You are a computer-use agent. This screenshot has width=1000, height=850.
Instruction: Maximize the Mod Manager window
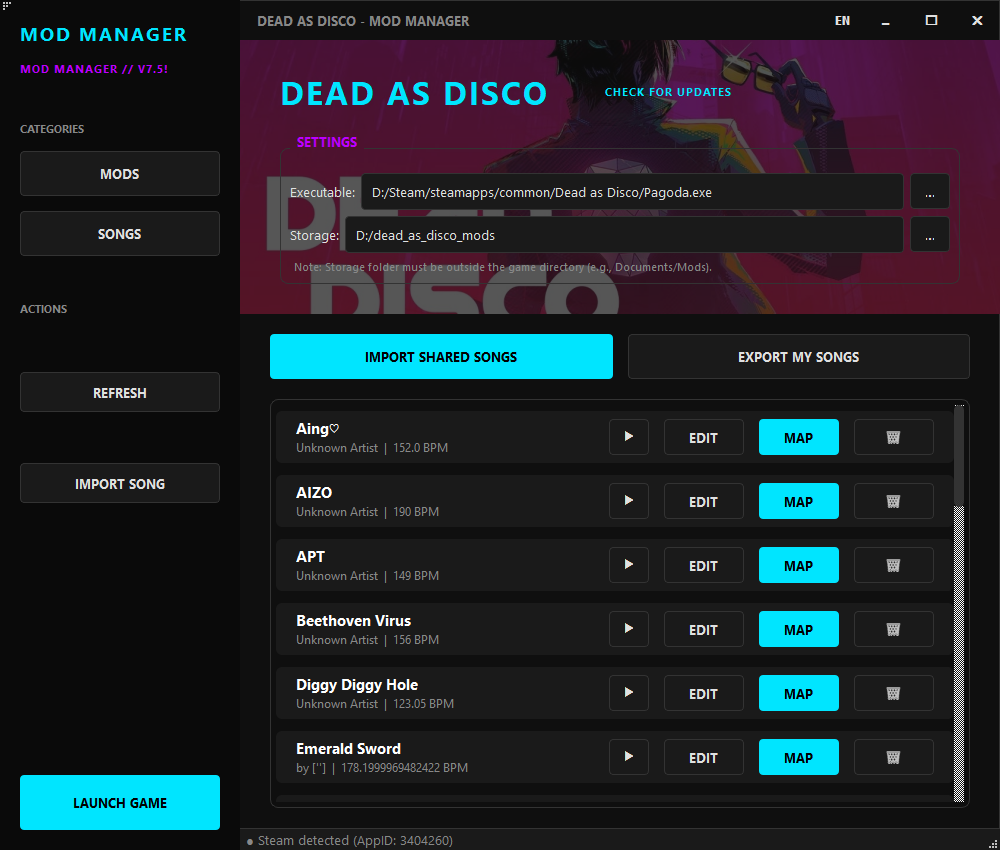pyautogui.click(x=931, y=20)
